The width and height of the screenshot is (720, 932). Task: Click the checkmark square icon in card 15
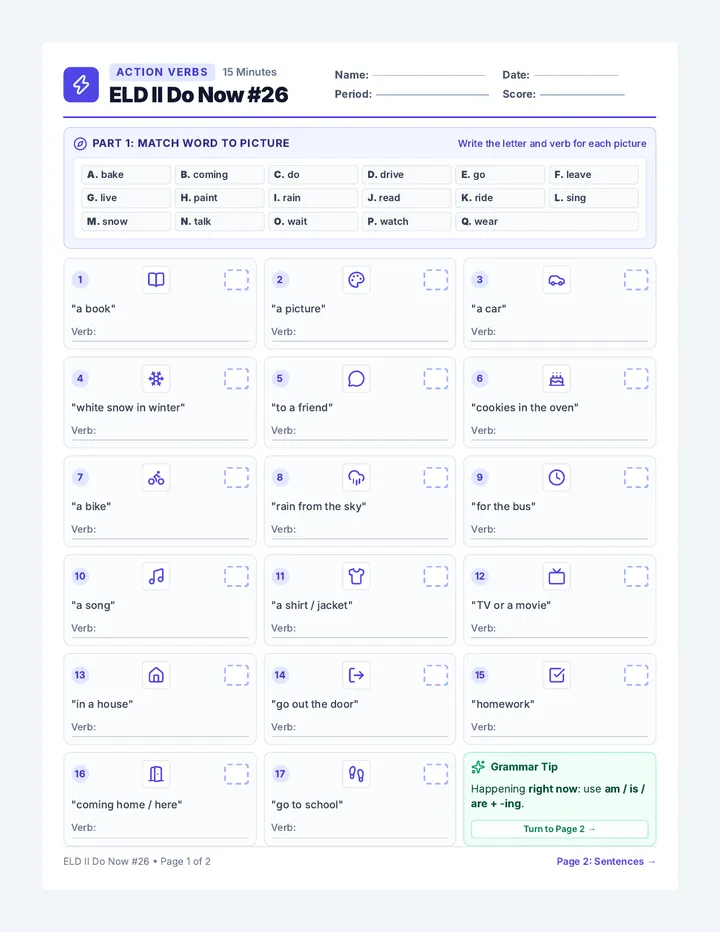coord(556,675)
